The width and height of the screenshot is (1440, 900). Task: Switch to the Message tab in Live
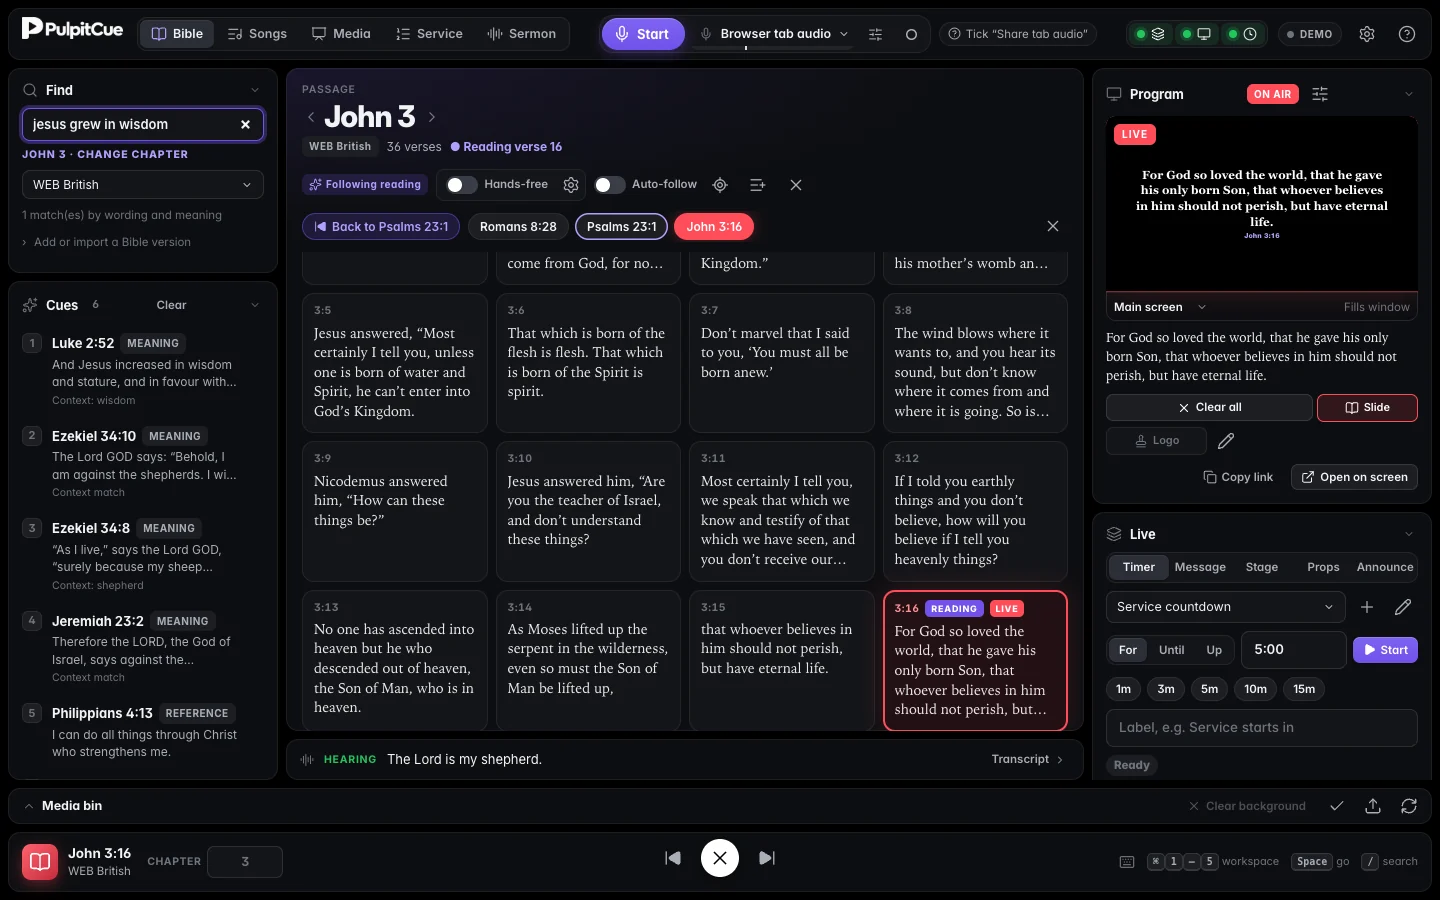tap(1200, 567)
